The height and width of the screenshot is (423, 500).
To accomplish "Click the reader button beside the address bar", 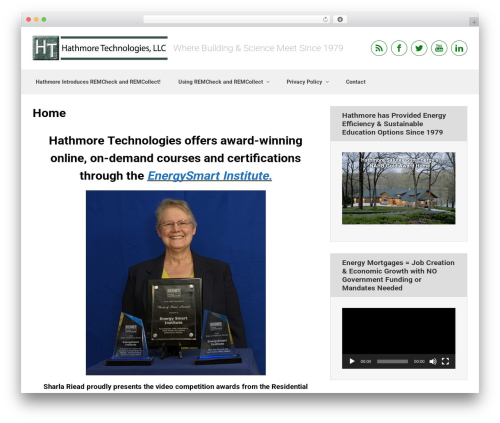I will pos(340,19).
